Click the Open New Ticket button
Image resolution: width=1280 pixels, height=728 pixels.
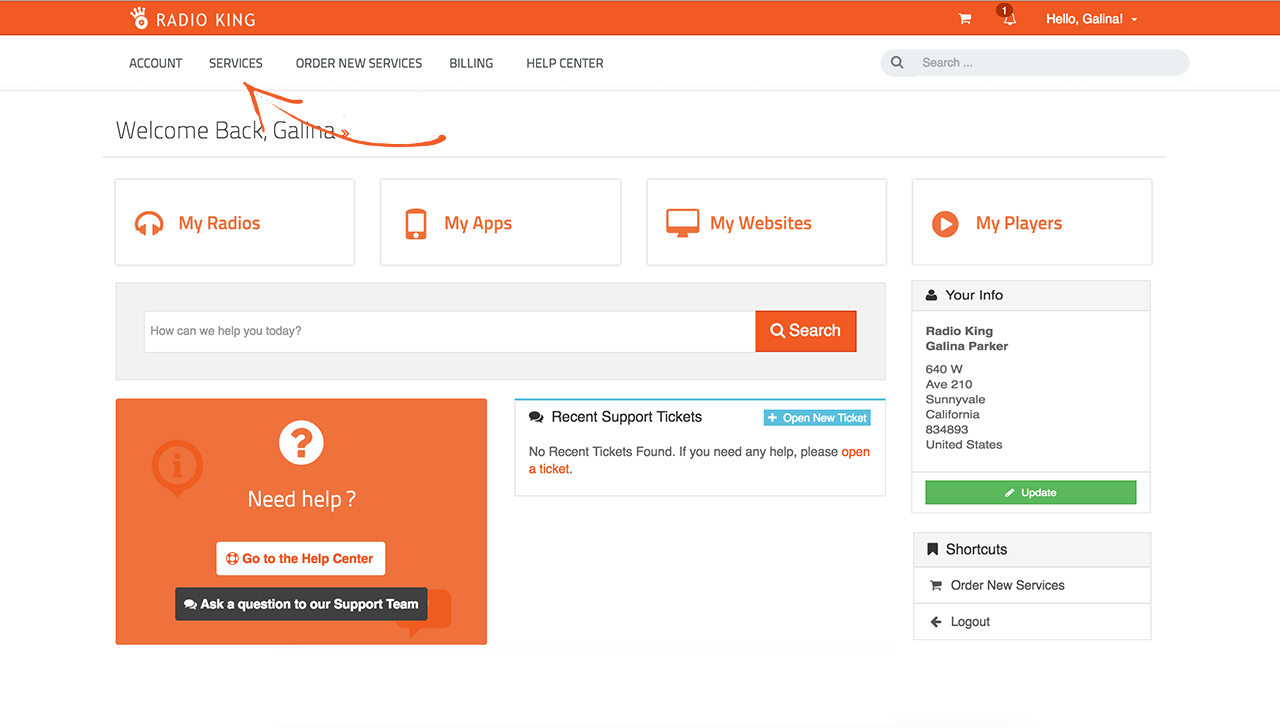click(817, 418)
